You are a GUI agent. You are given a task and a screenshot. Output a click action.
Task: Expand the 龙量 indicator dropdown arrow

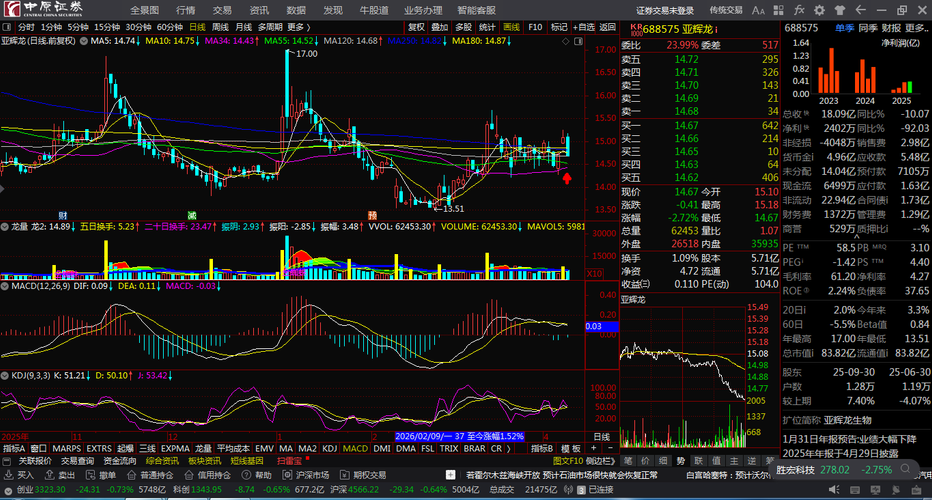pyautogui.click(x=5, y=227)
